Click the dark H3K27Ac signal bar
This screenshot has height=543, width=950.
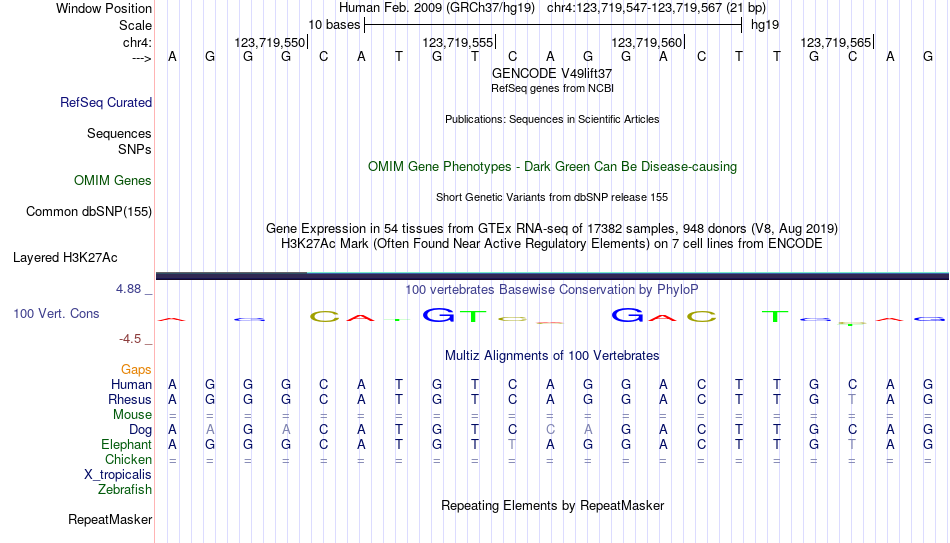coord(552,276)
